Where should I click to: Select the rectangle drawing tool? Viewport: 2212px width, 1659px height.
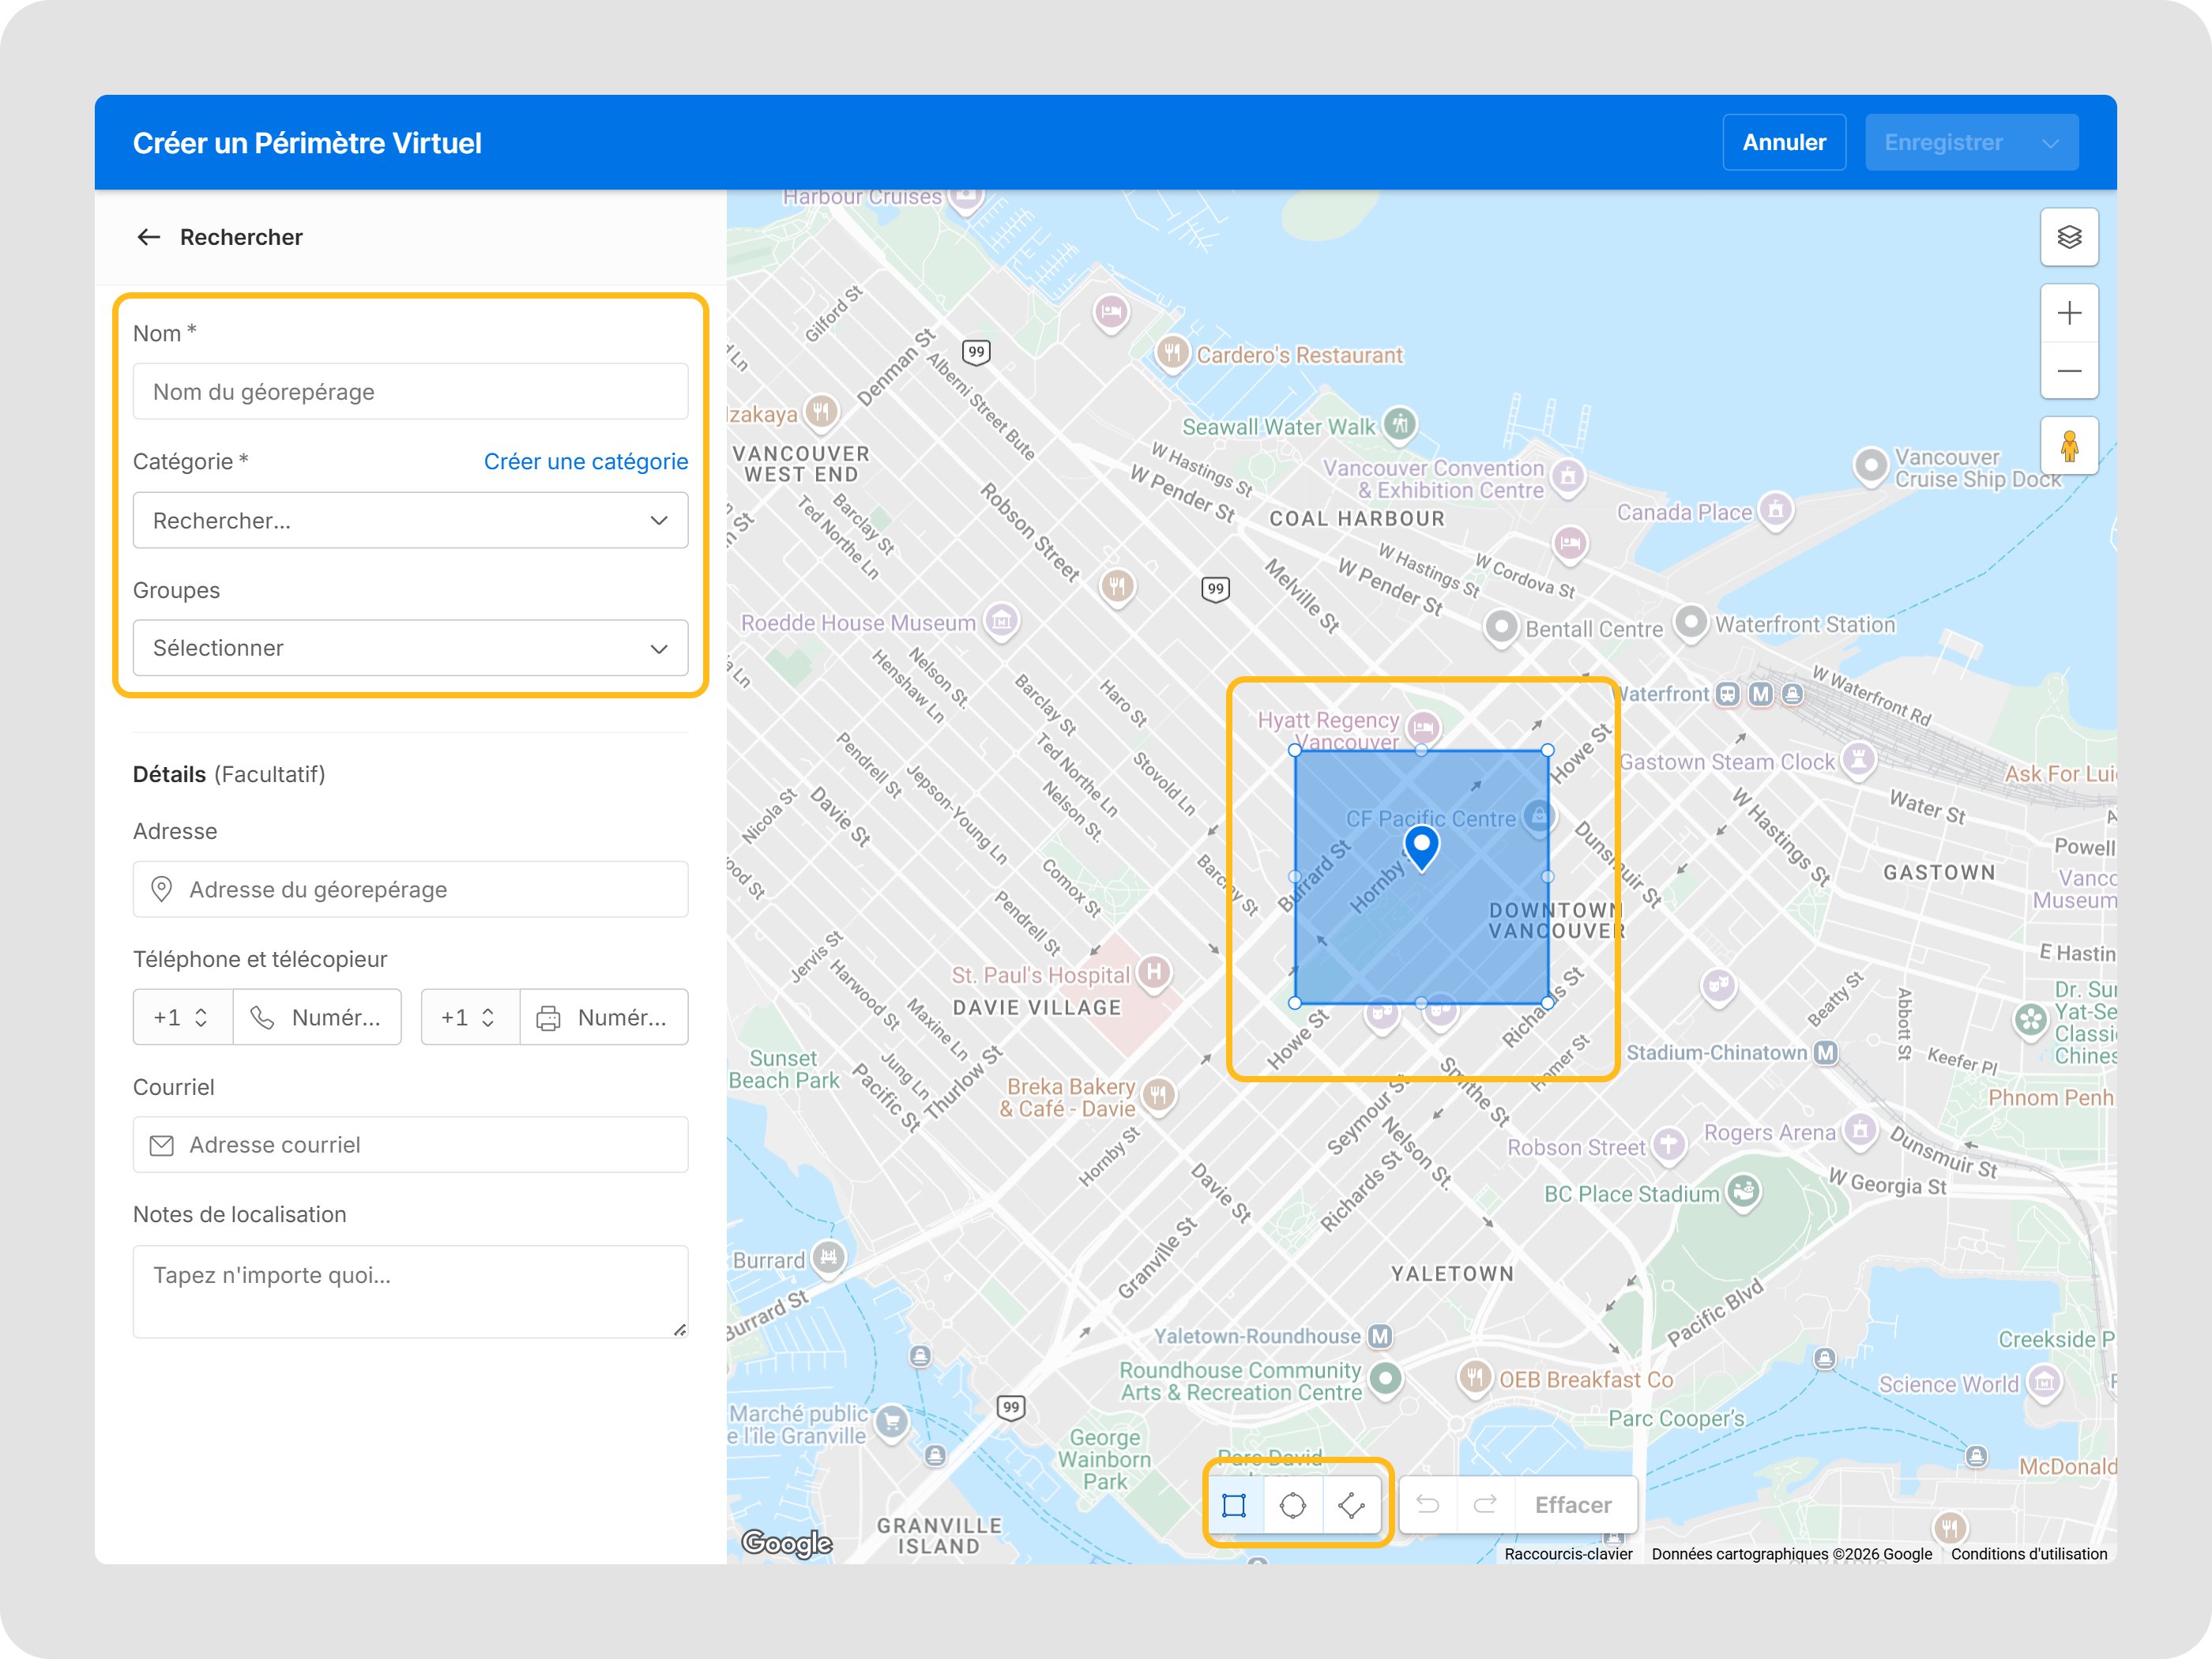point(1234,1505)
